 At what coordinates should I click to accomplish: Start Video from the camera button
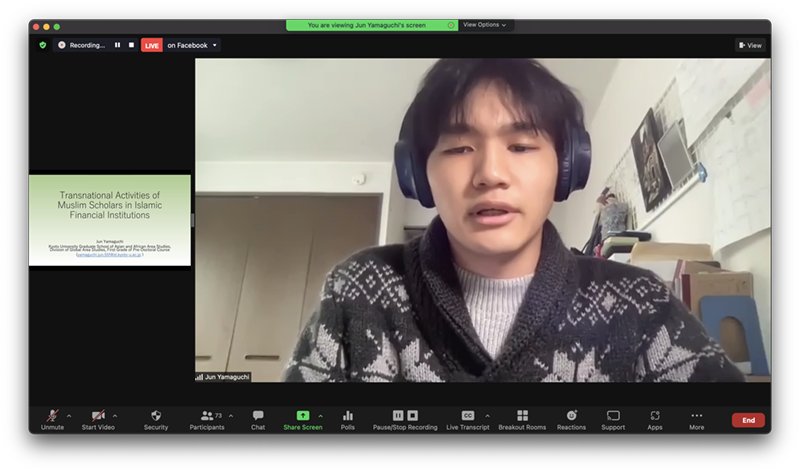pos(98,417)
